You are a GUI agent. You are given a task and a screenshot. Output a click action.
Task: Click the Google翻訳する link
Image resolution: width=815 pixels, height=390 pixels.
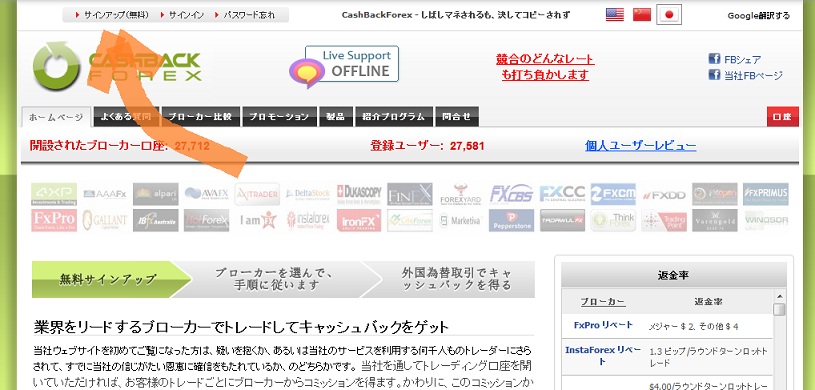758,16
